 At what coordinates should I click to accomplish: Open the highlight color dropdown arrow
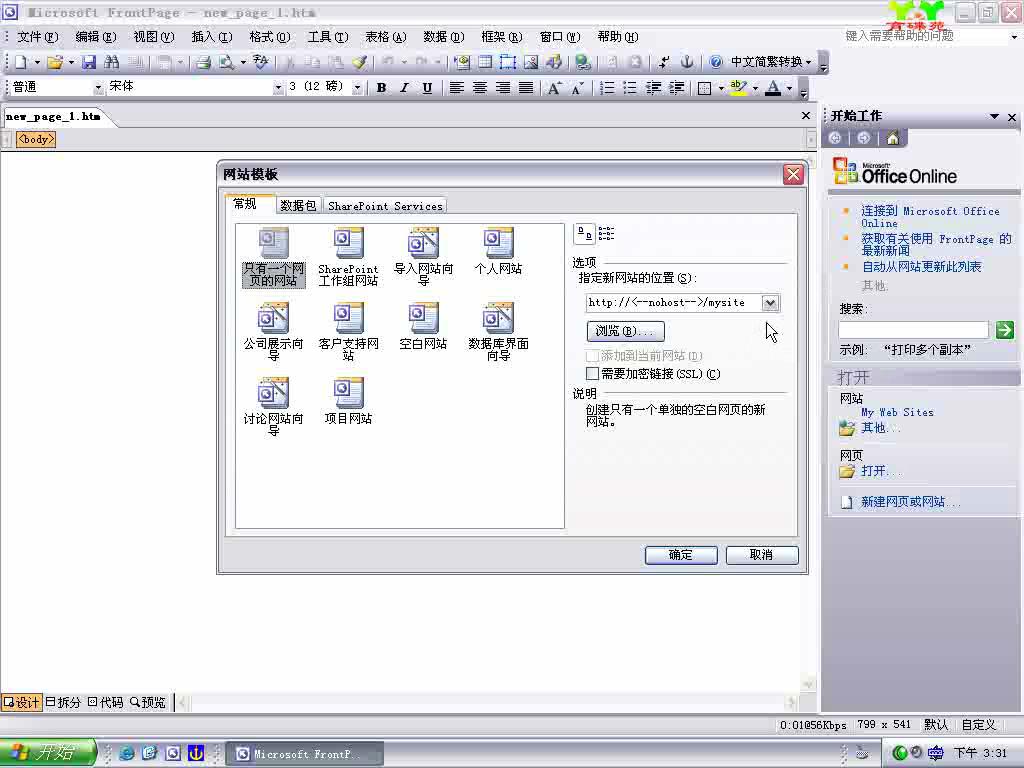pos(756,88)
